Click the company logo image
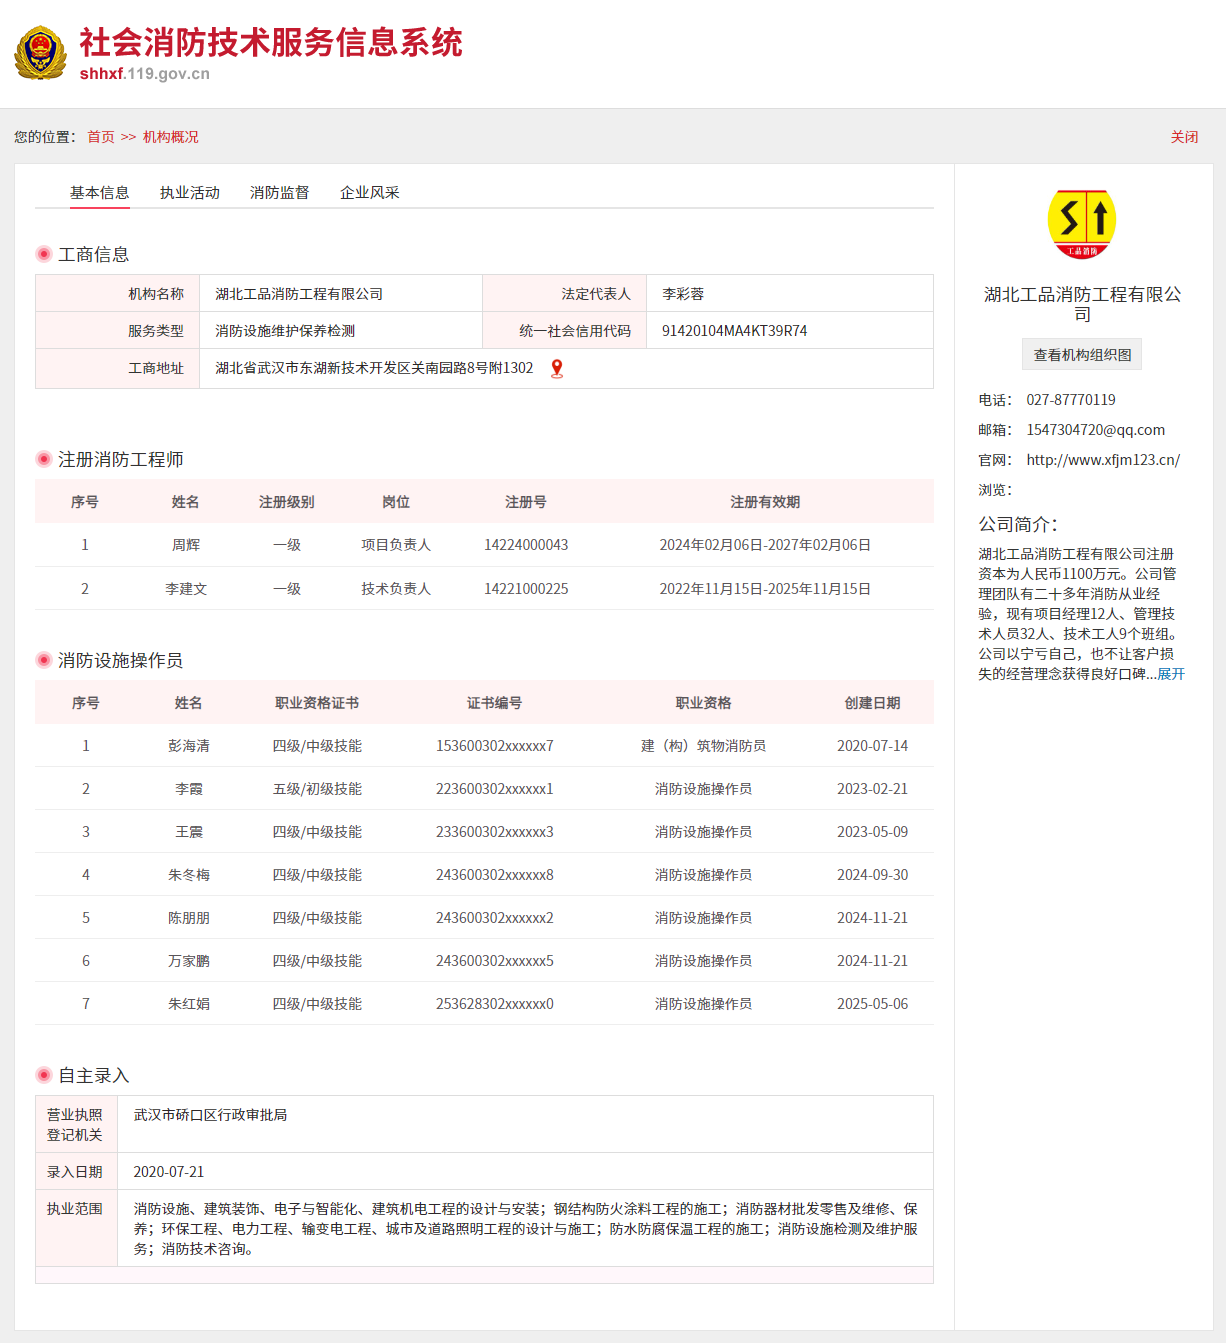The height and width of the screenshot is (1343, 1226). [x=1082, y=224]
